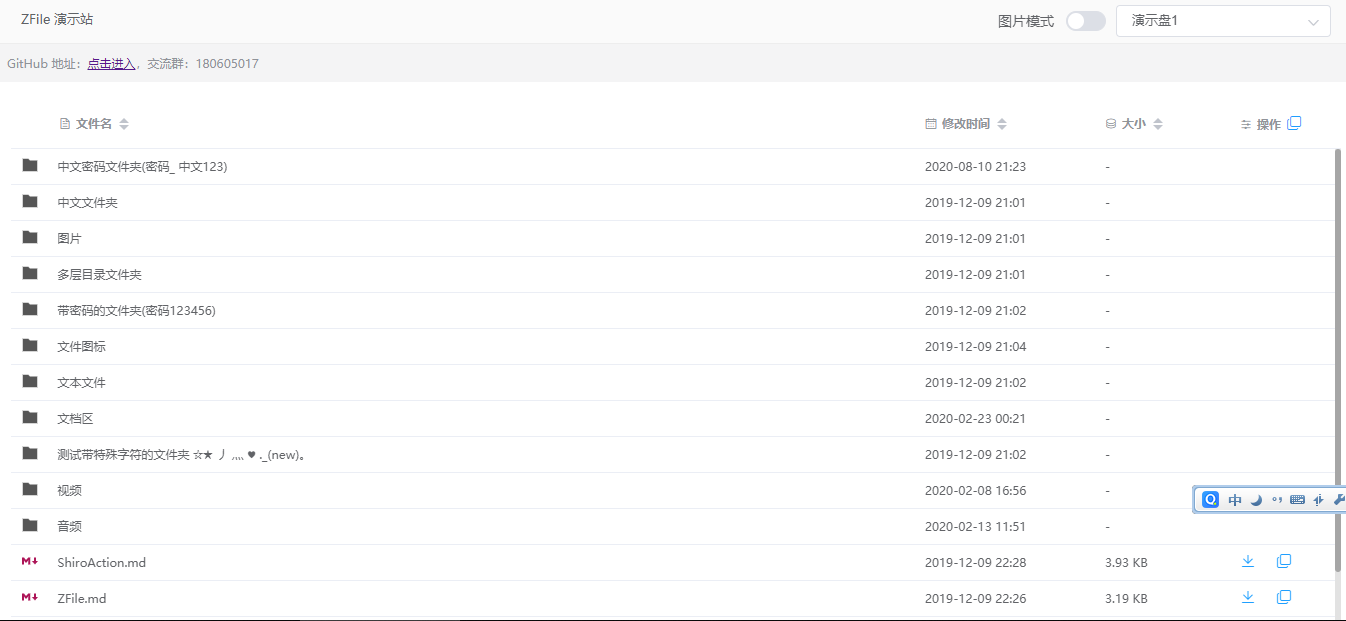
Task: Click the file list vertical scrollbar
Action: click(1338, 360)
